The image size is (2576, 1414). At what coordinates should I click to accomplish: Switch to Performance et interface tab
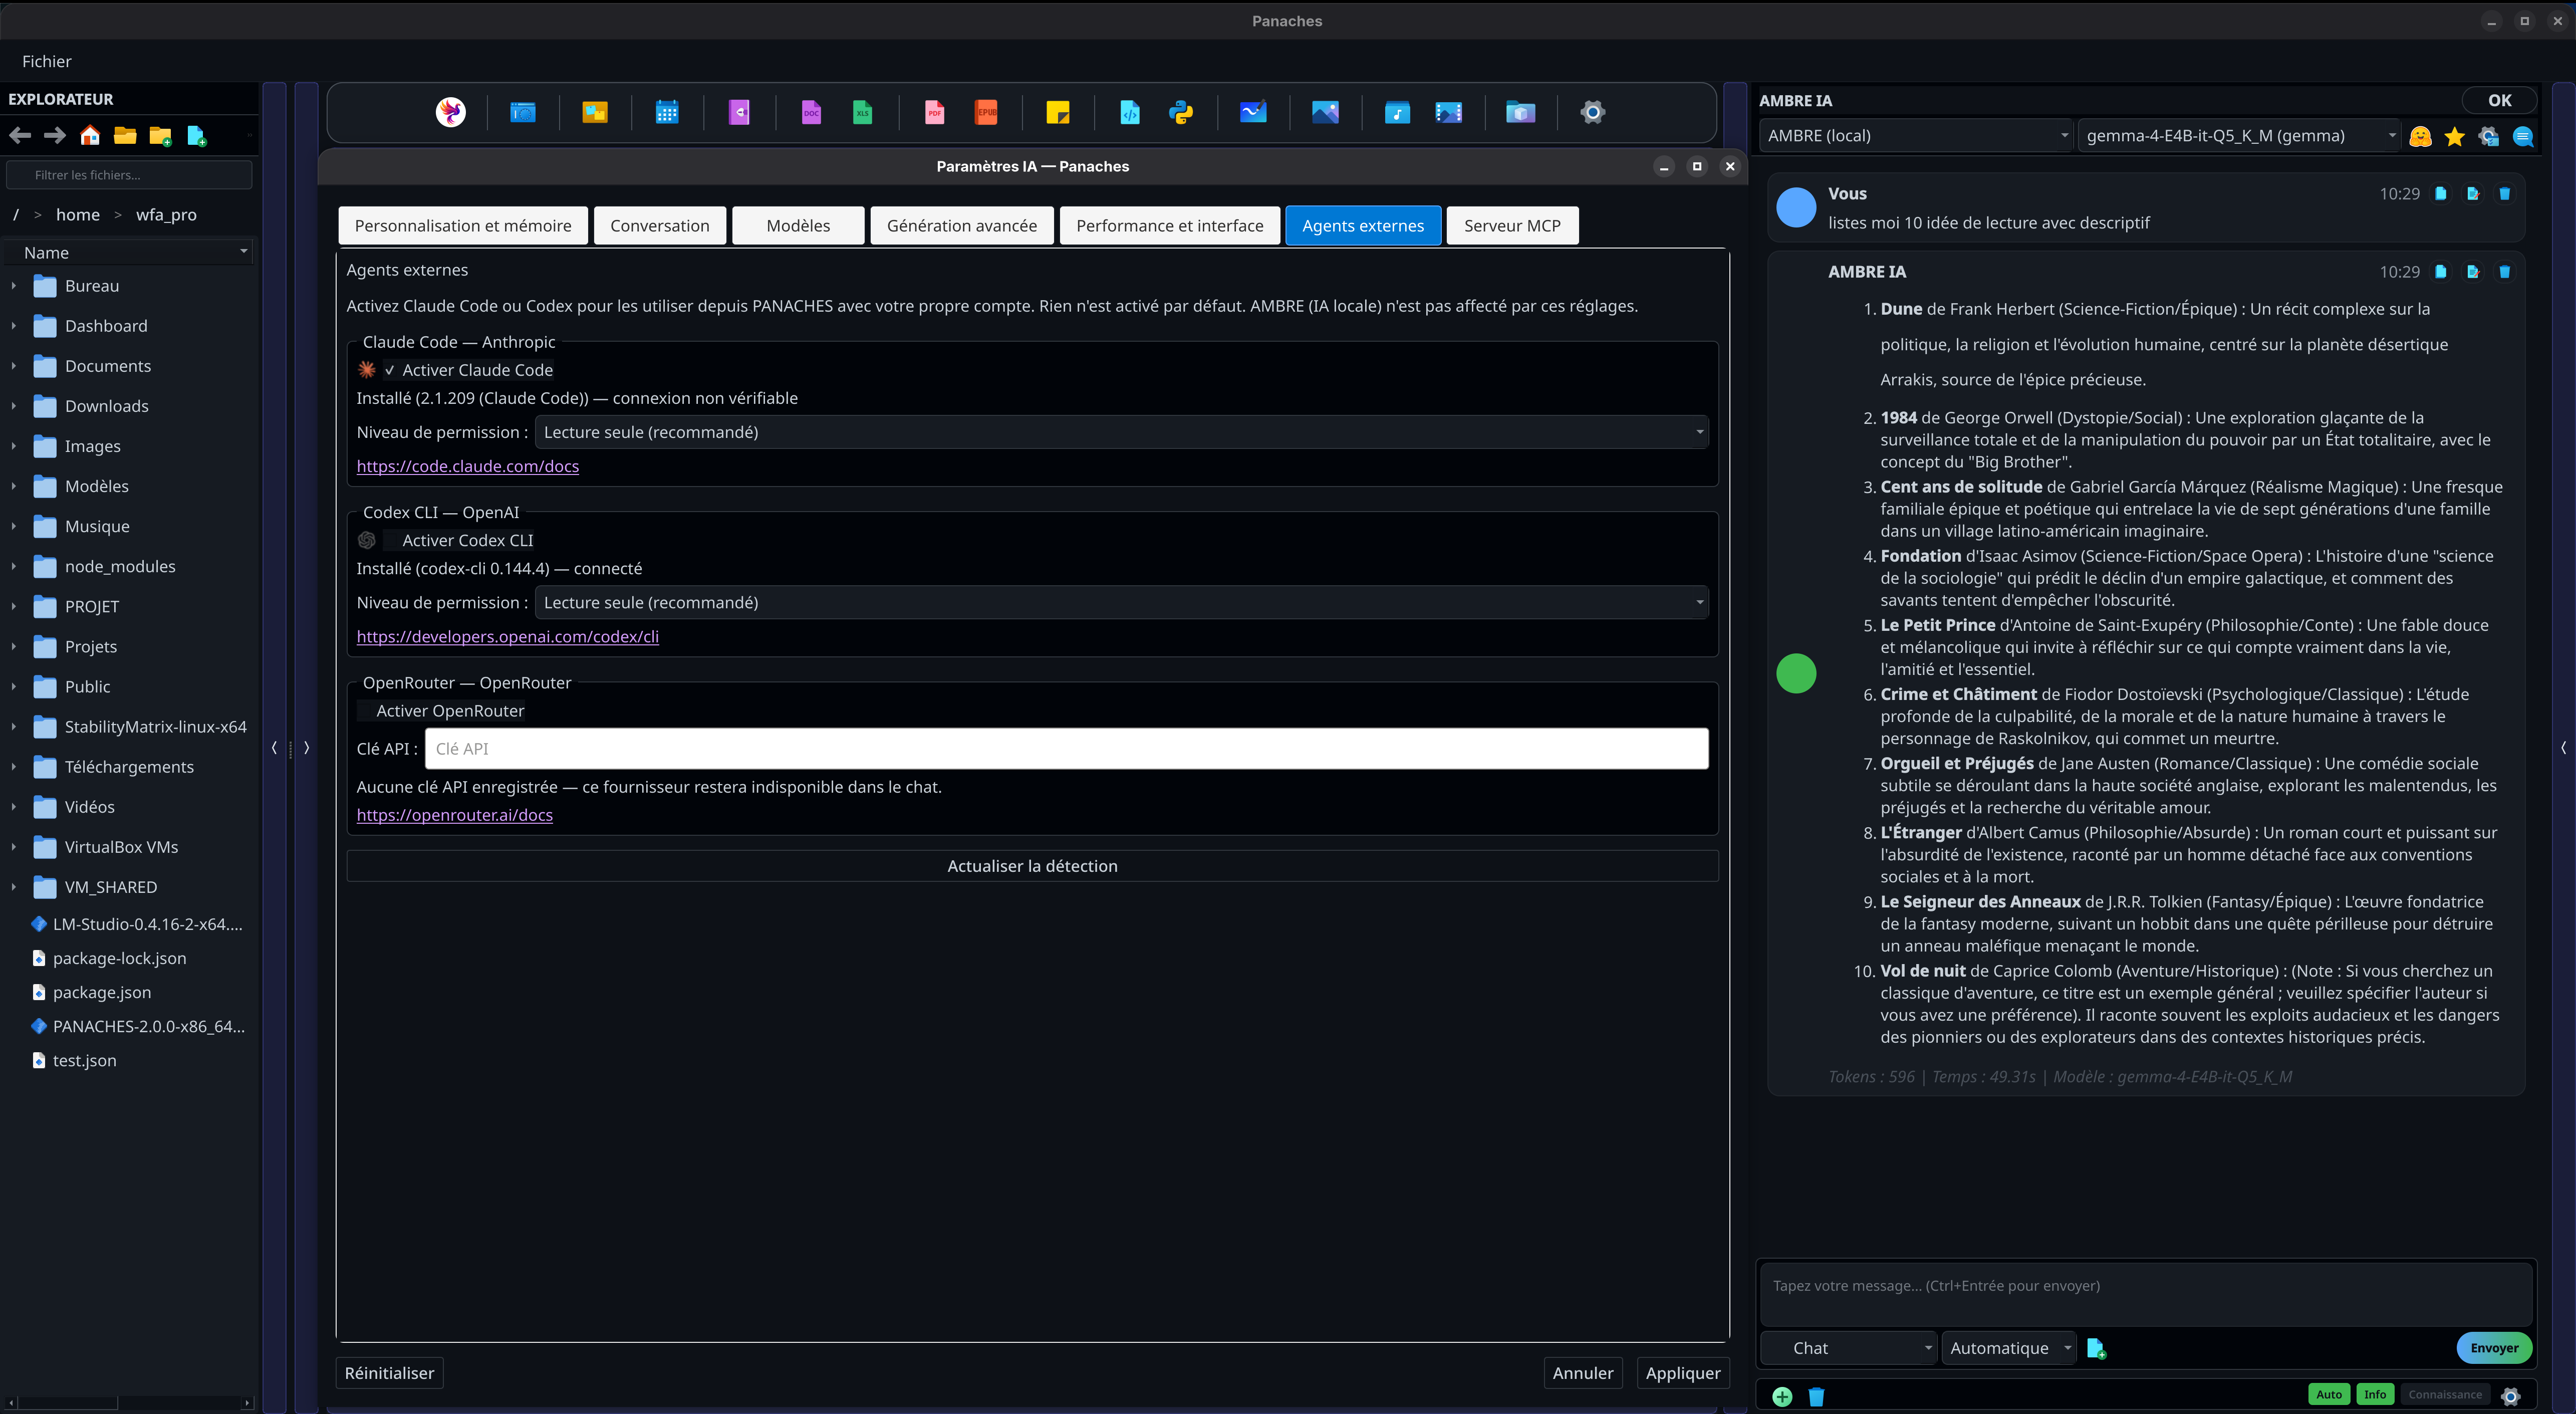(1170, 226)
